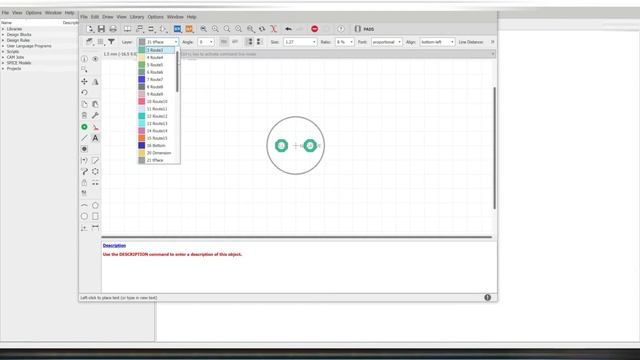The height and width of the screenshot is (360, 640).
Task: Expand Libraries in Control Panel tree
Action: (3, 29)
